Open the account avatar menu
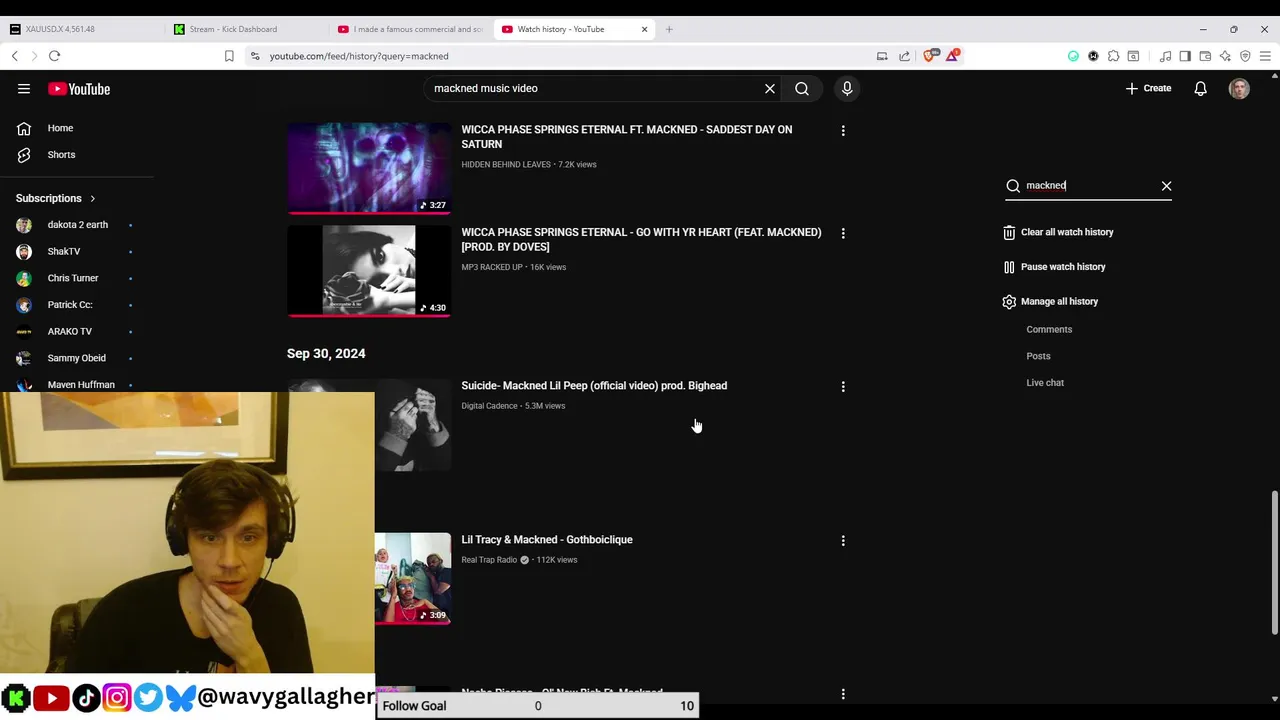The width and height of the screenshot is (1280, 720). pos(1239,89)
